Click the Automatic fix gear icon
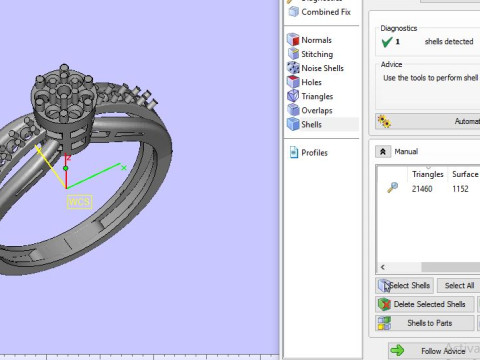480x360 pixels. (x=384, y=121)
